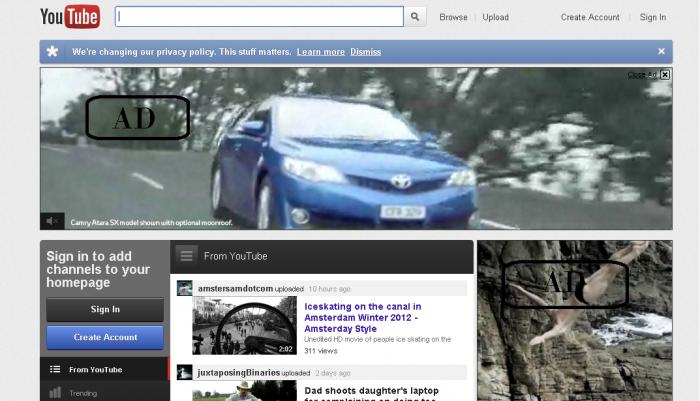Click the '311 views' text

coord(321,351)
